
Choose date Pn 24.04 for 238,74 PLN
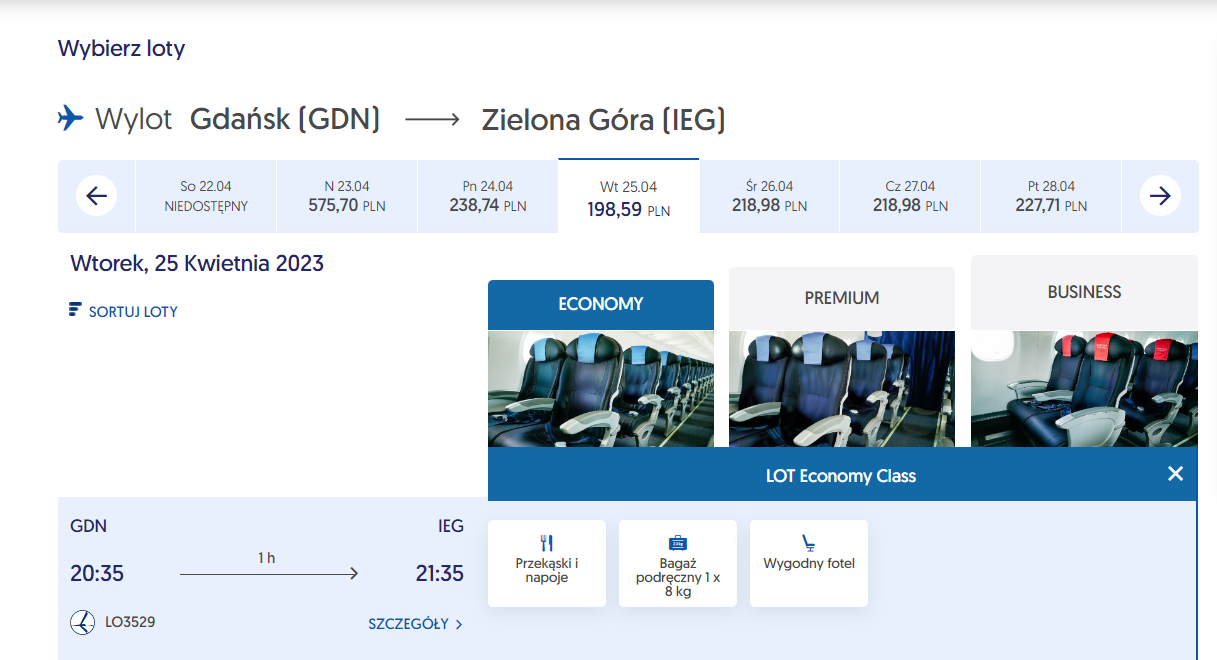(488, 196)
